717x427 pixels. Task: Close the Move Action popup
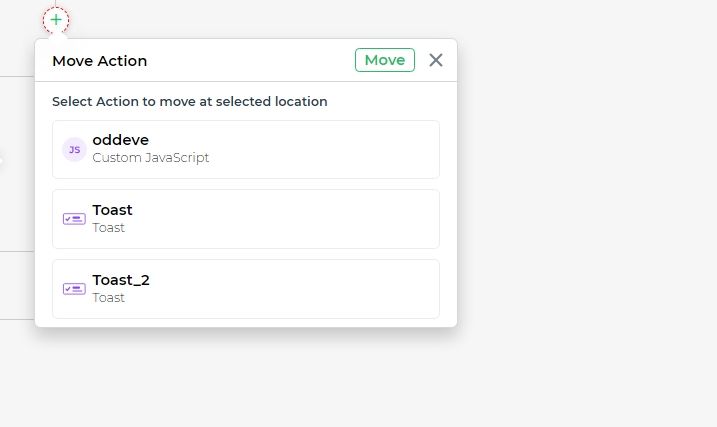(436, 60)
